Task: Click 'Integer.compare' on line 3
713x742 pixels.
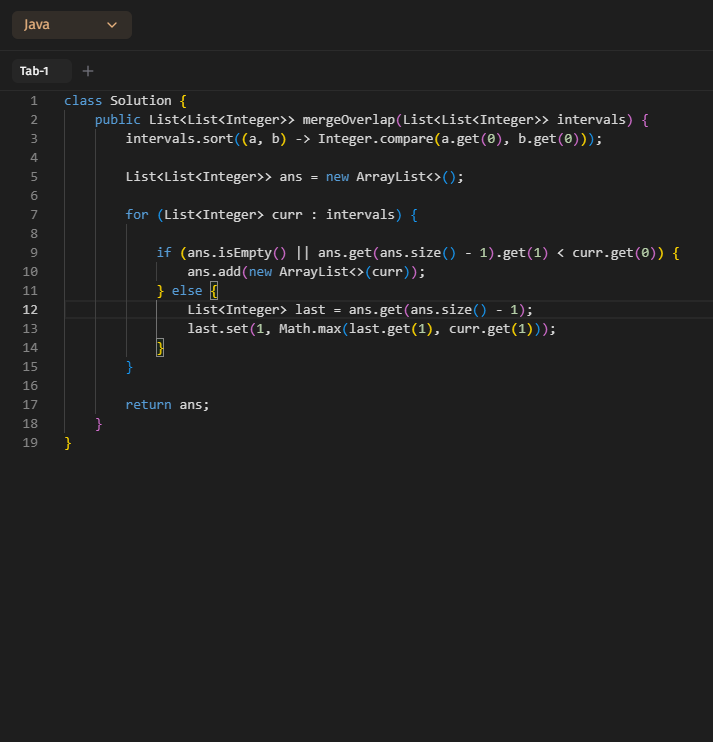Action: click(376, 139)
